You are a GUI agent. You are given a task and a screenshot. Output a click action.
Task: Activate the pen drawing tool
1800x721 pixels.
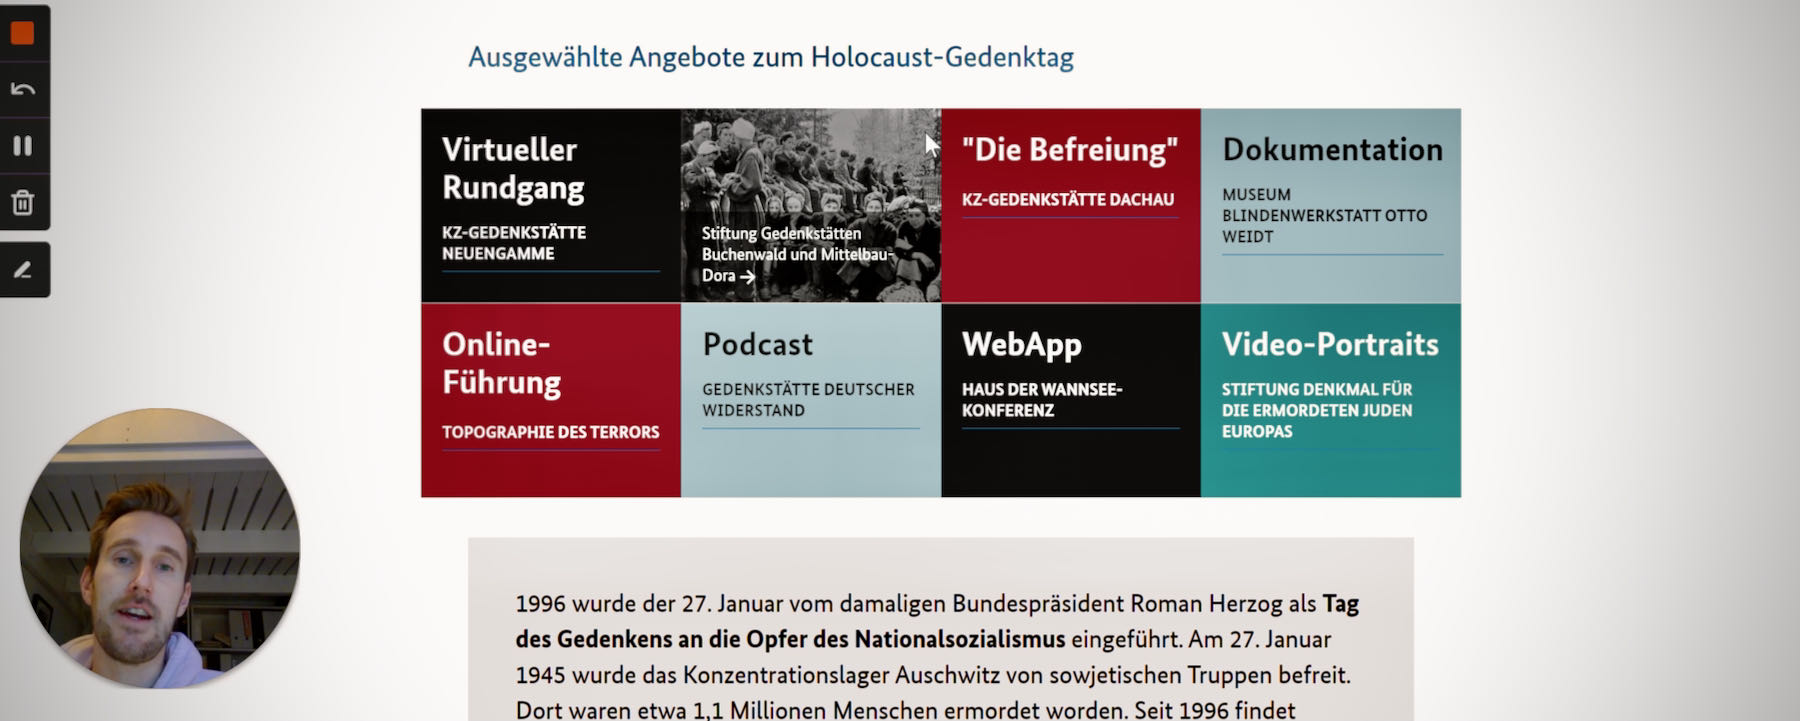(22, 270)
